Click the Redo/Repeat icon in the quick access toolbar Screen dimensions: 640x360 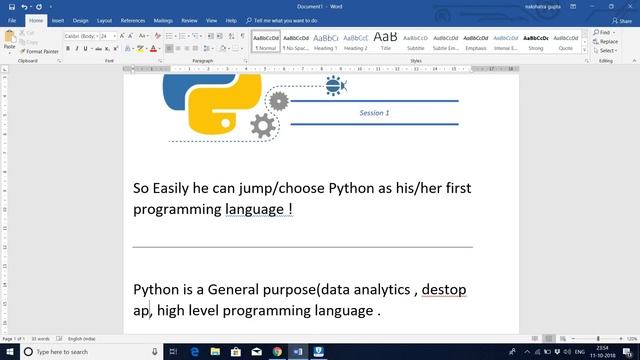tap(39, 7)
